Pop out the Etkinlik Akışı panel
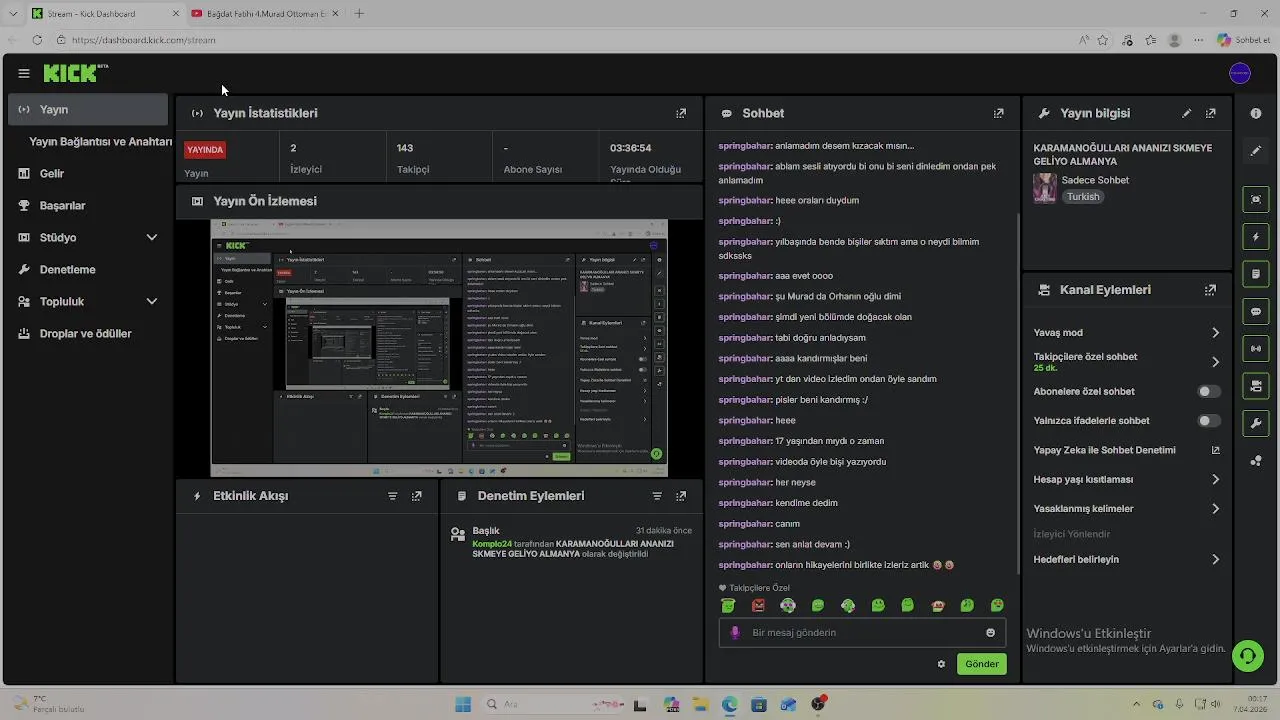Screen dimensions: 1280x720 tap(417, 496)
